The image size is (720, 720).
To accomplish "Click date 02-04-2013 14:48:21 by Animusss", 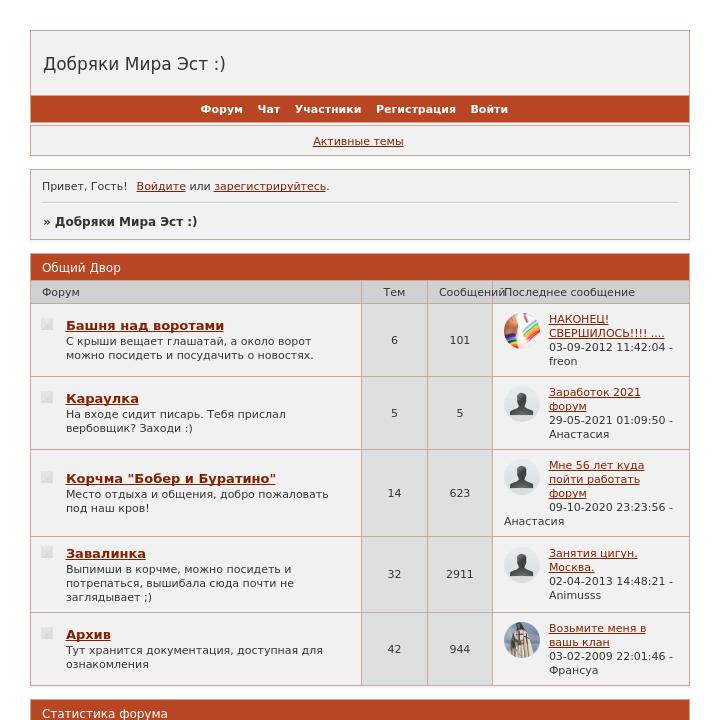I will pos(607,581).
